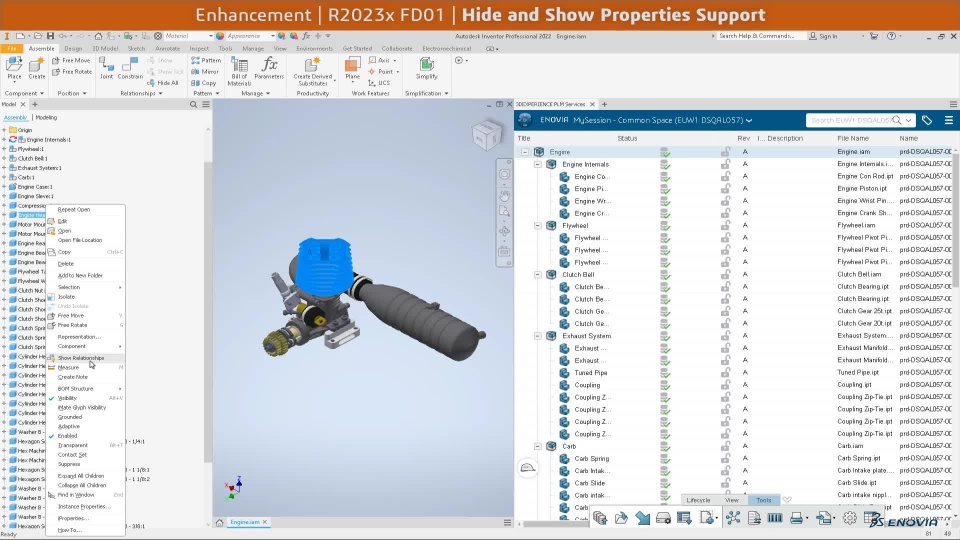Collapse the root Engine node
This screenshot has height=540, width=960.
point(525,152)
